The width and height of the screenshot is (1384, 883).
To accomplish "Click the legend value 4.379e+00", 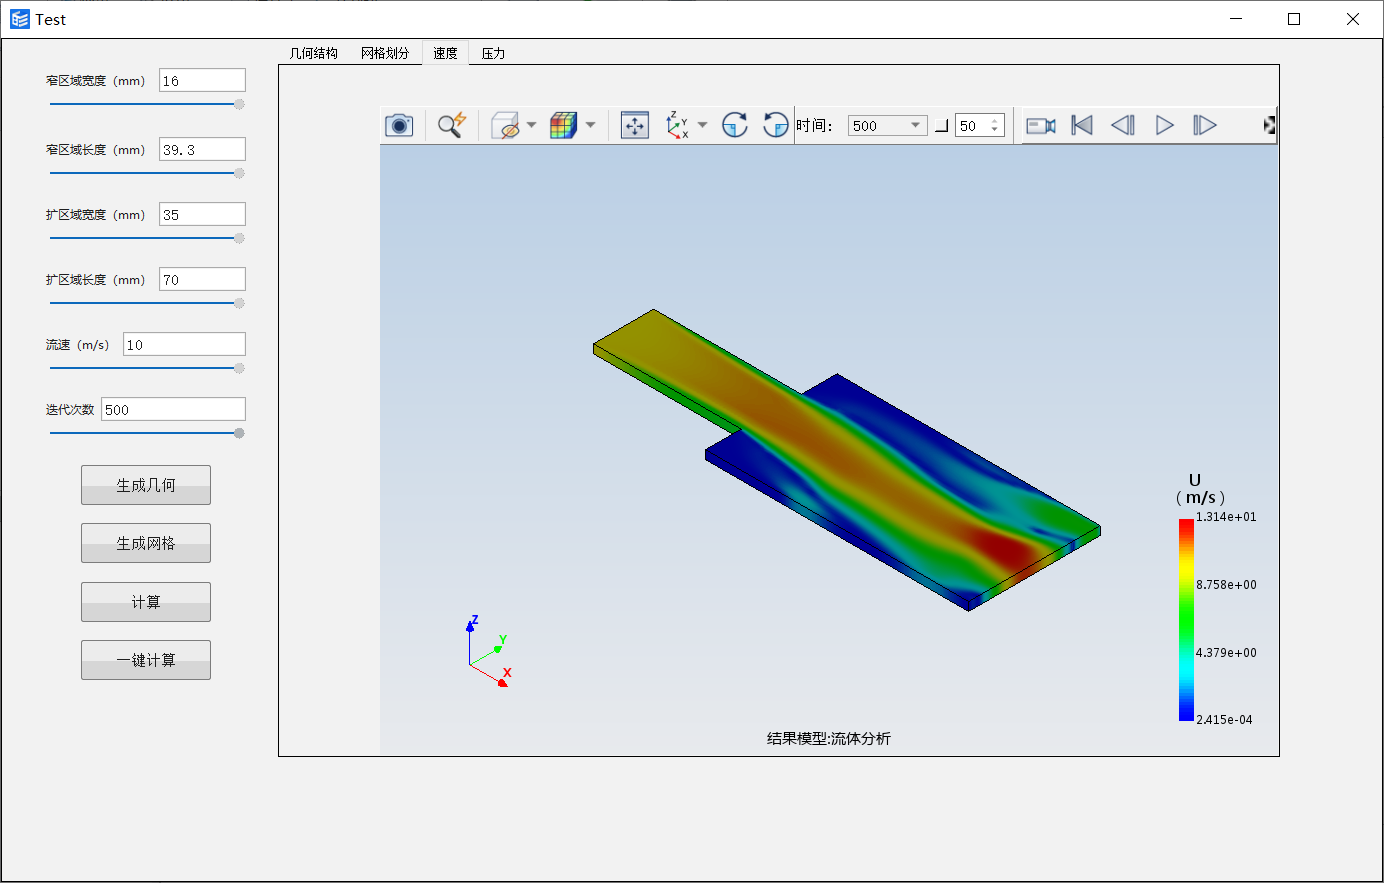I will (x=1226, y=653).
